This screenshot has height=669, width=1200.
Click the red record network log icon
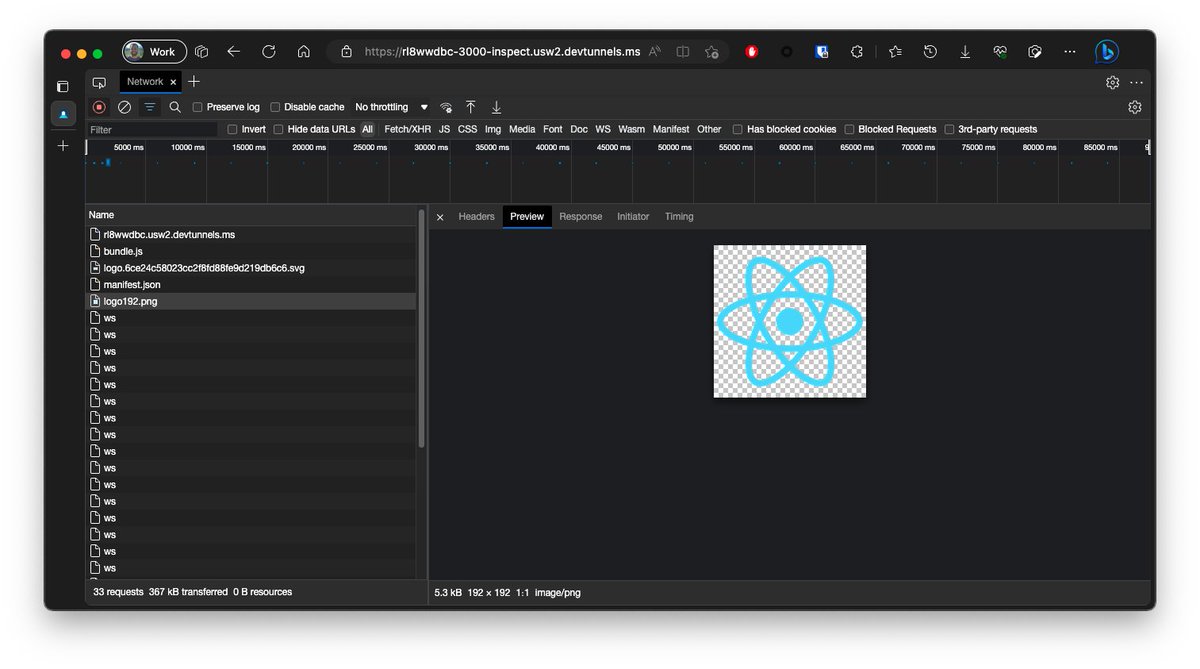(x=99, y=107)
